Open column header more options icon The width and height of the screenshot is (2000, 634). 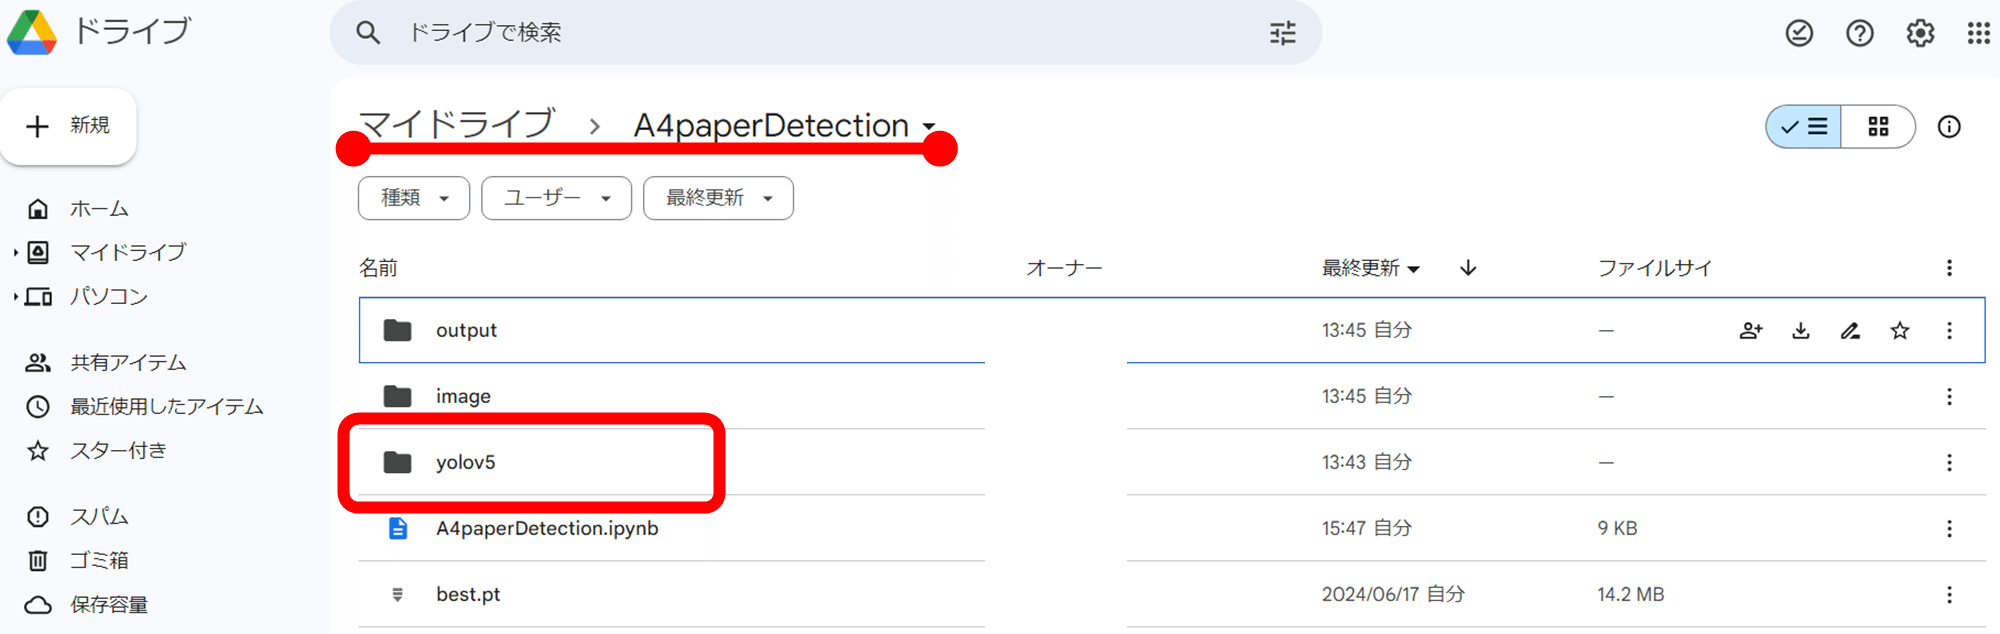pos(1949,268)
